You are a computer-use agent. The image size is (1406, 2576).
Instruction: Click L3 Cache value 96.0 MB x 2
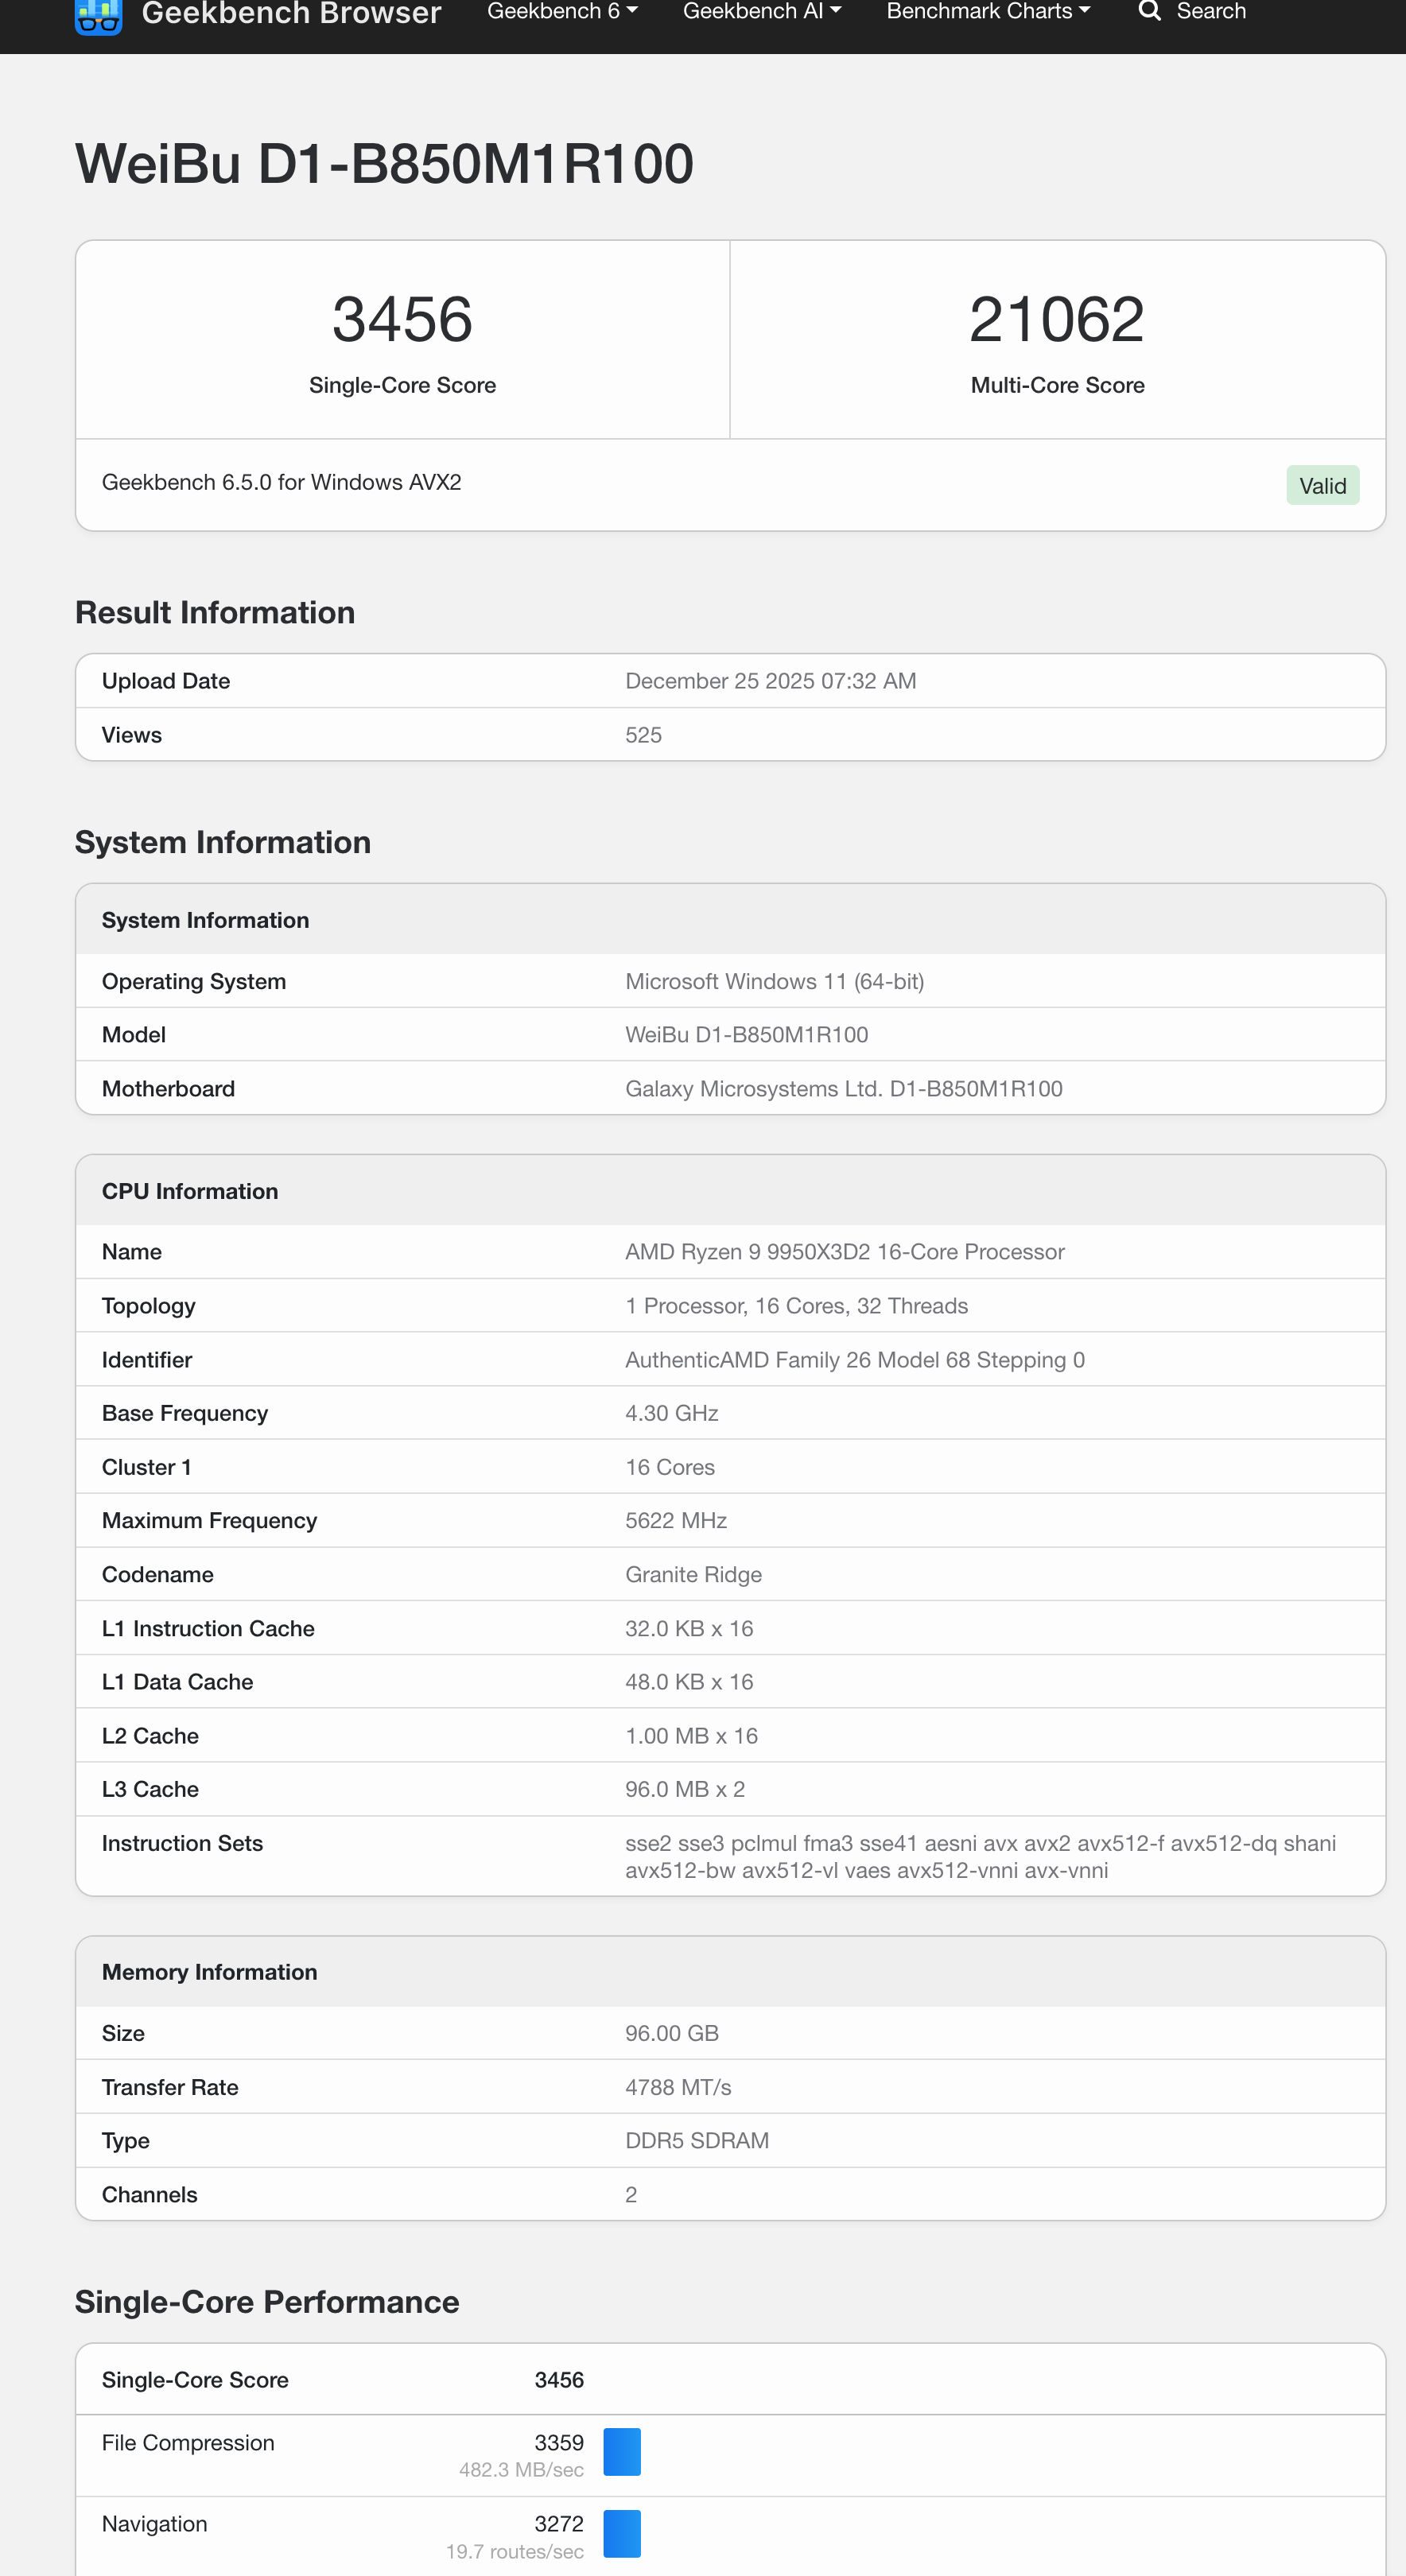pos(684,1789)
